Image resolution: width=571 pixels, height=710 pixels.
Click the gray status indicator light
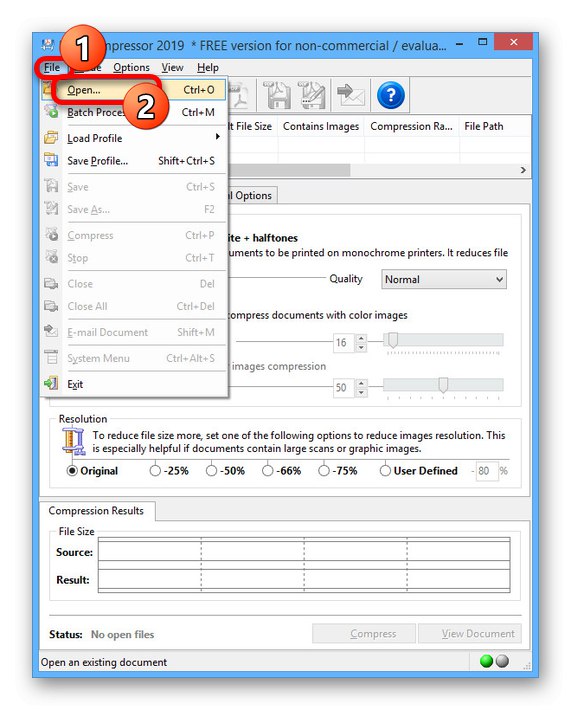pyautogui.click(x=502, y=661)
